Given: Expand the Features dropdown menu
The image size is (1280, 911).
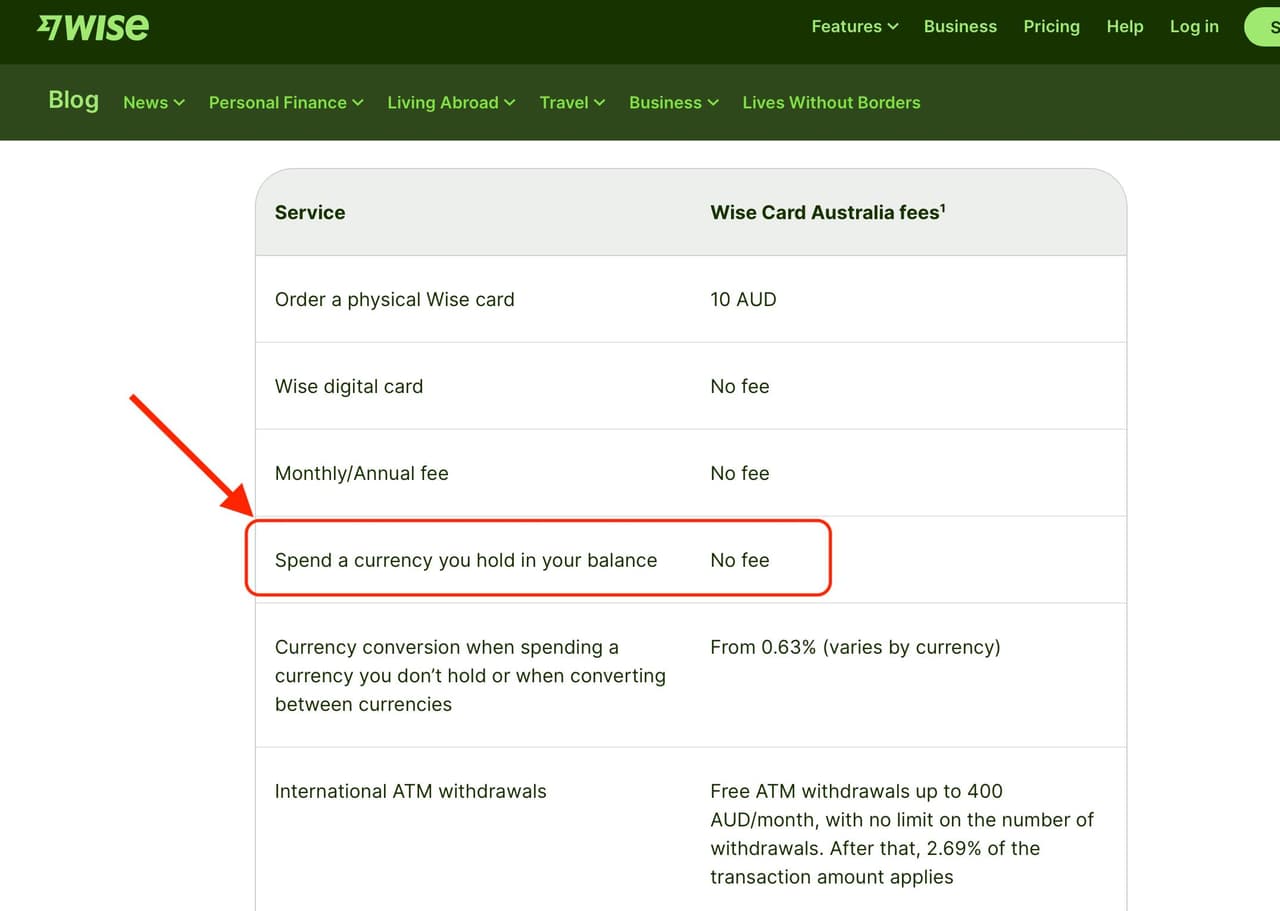Looking at the screenshot, I should pos(855,27).
